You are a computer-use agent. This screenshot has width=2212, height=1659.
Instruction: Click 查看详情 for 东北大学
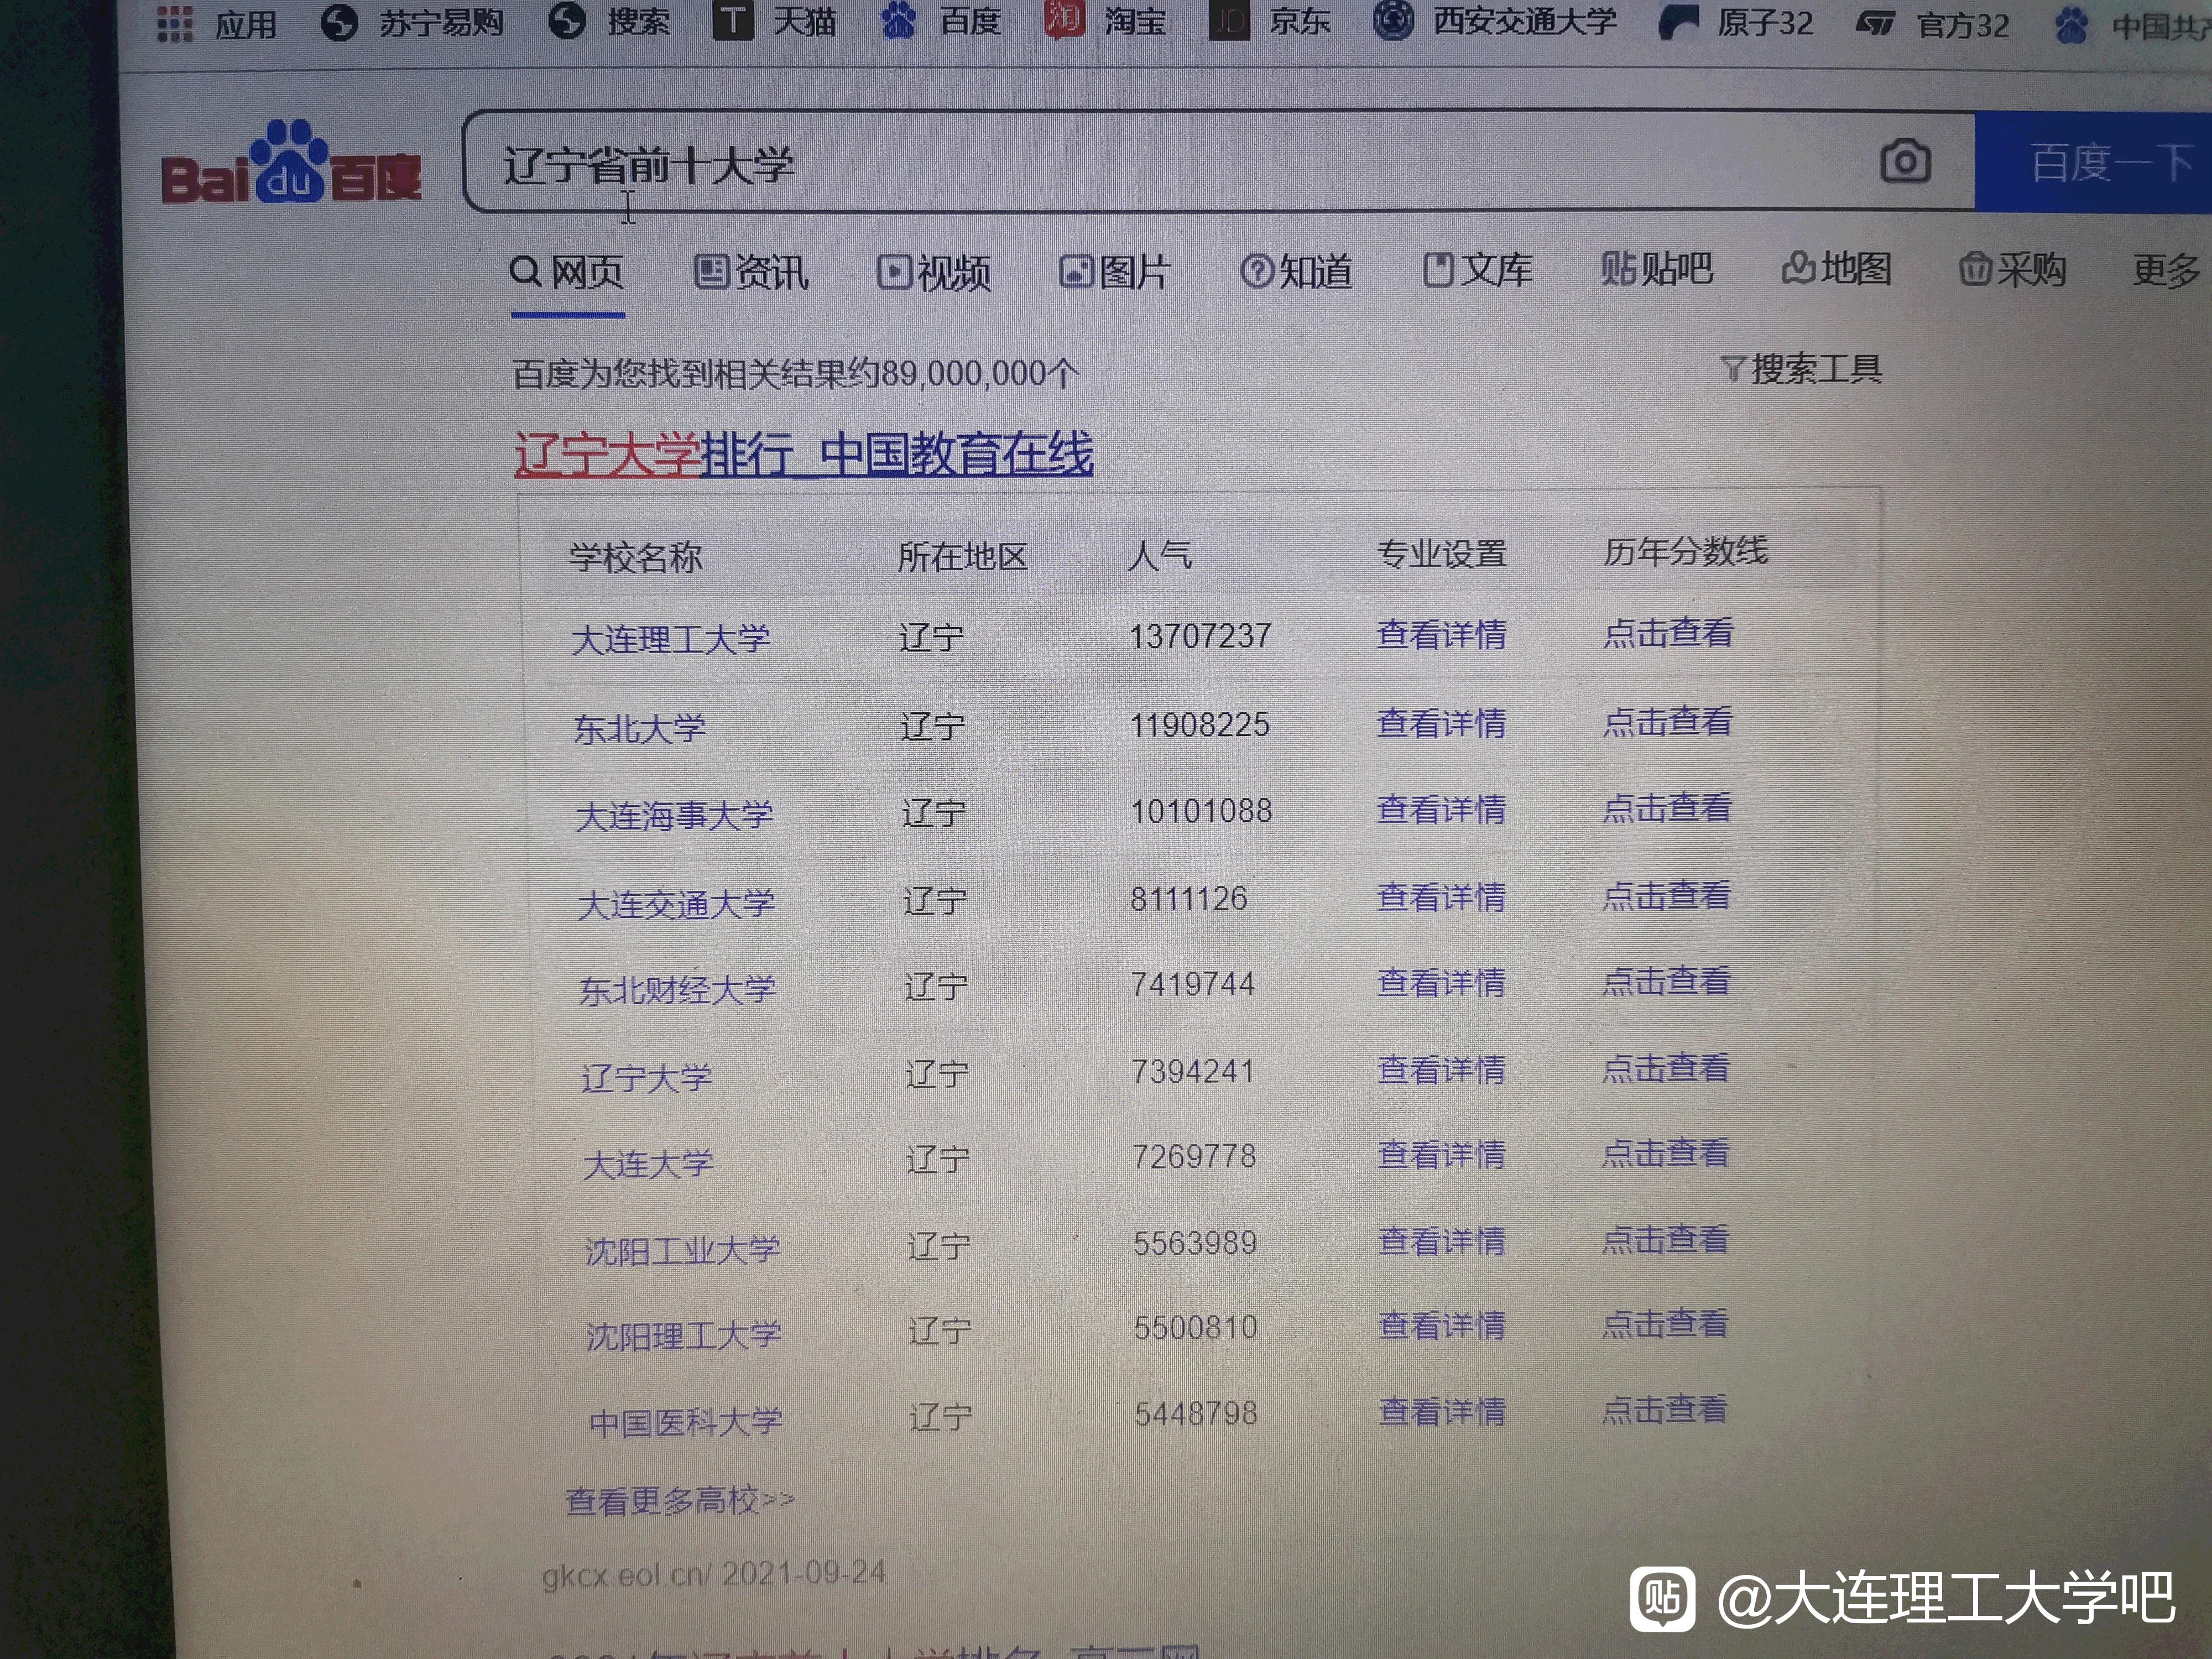coord(1441,723)
